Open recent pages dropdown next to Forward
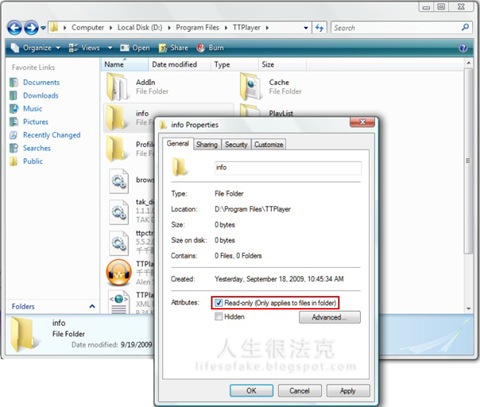This screenshot has width=480, height=407. (43, 28)
